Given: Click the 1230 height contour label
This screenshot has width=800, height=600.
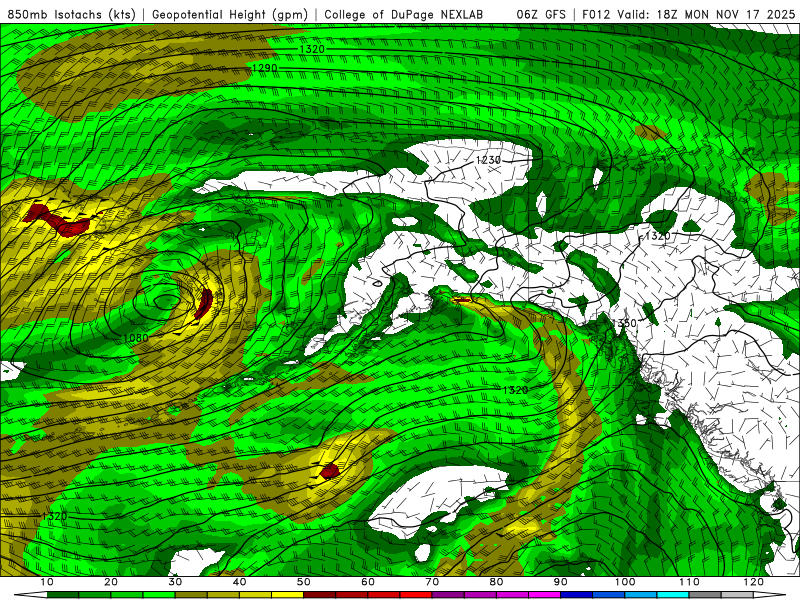Looking at the screenshot, I should (488, 160).
